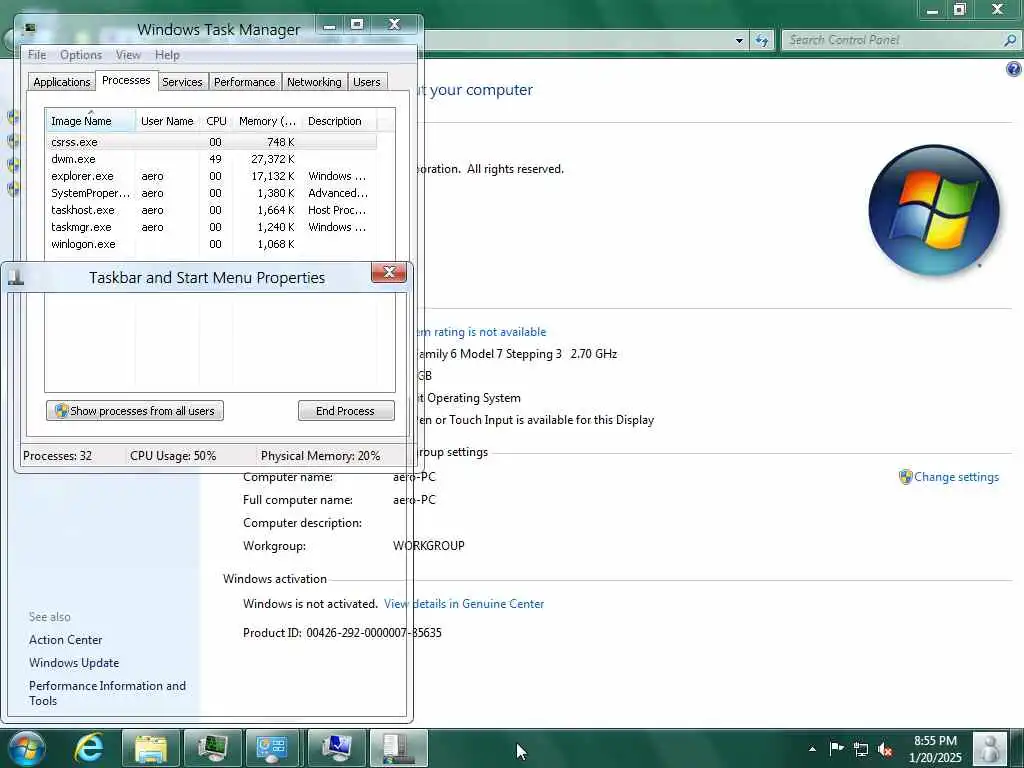Image resolution: width=1024 pixels, height=768 pixels.
Task: Click the search magnifier icon
Action: click(1010, 40)
